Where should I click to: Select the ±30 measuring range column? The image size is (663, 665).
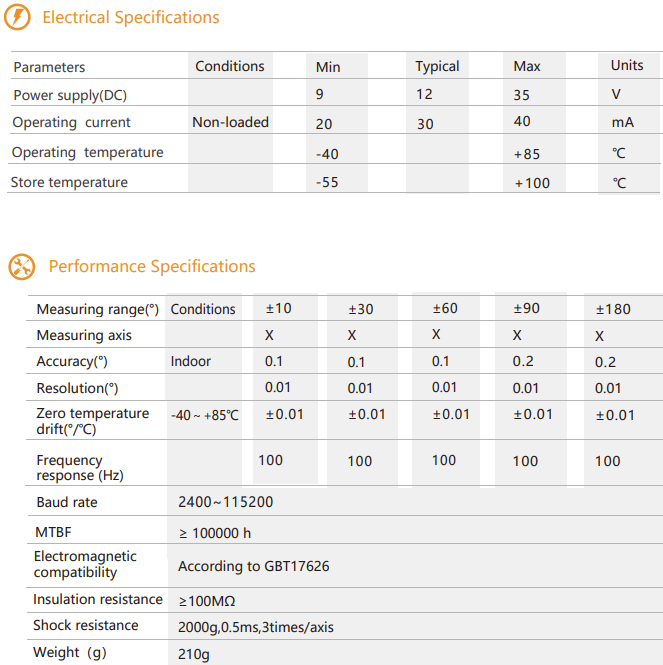(361, 309)
